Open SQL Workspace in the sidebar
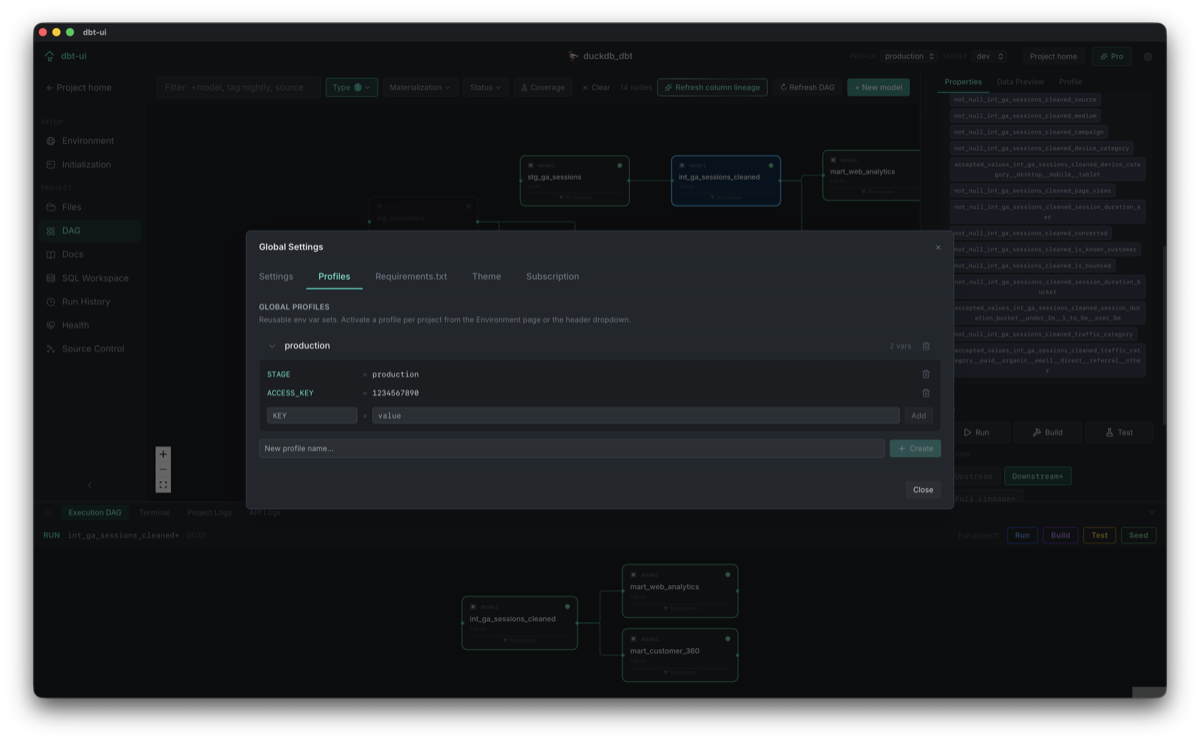 click(x=95, y=278)
